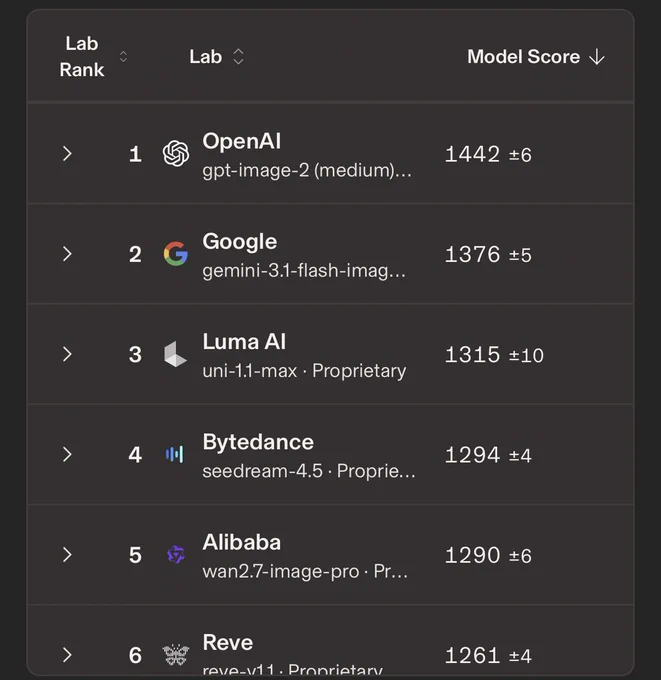The image size is (661, 680).
Task: Expand the OpenAI row chevron
Action: (x=67, y=154)
